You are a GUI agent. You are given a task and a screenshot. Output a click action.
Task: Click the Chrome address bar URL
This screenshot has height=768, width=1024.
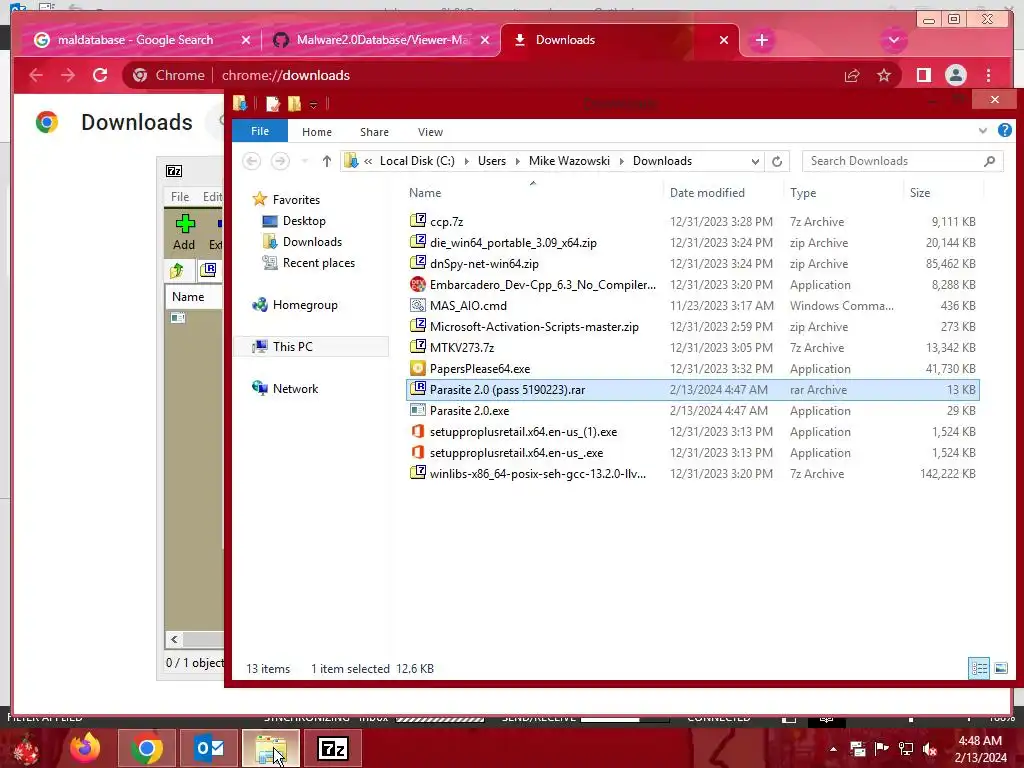(286, 75)
